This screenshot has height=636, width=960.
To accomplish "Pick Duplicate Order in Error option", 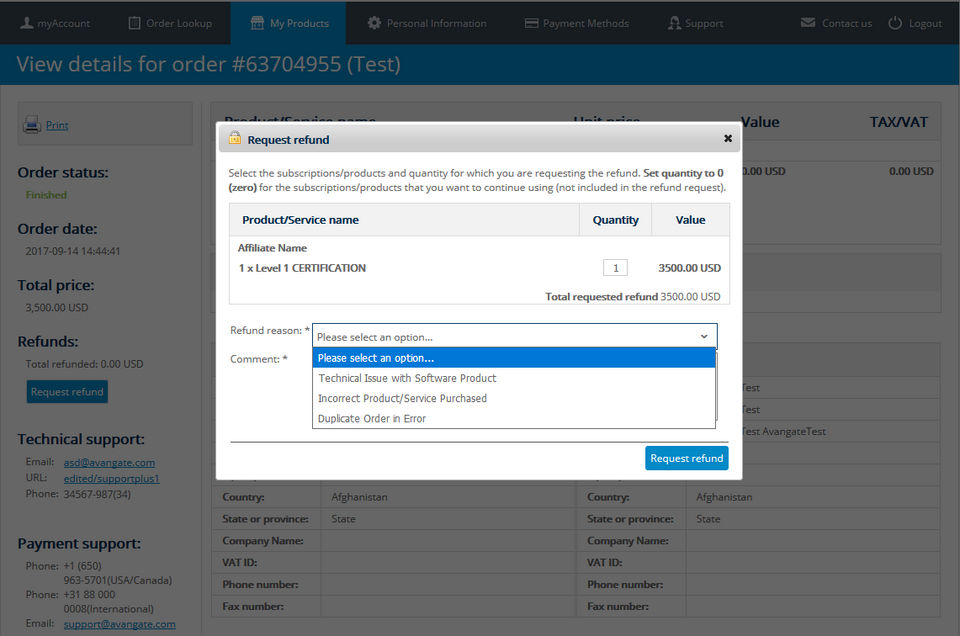I will click(x=372, y=418).
